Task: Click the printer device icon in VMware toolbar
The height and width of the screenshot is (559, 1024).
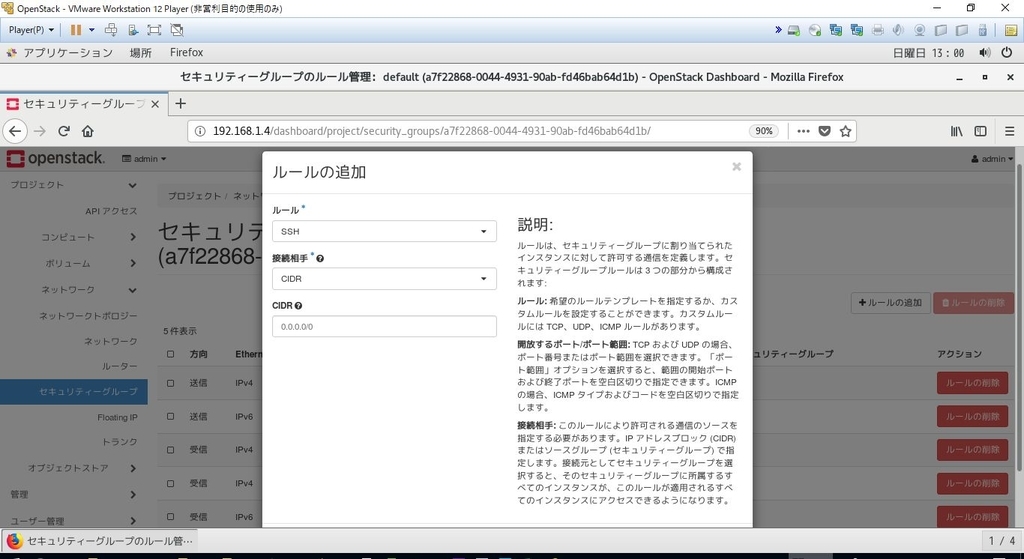Action: click(x=878, y=30)
